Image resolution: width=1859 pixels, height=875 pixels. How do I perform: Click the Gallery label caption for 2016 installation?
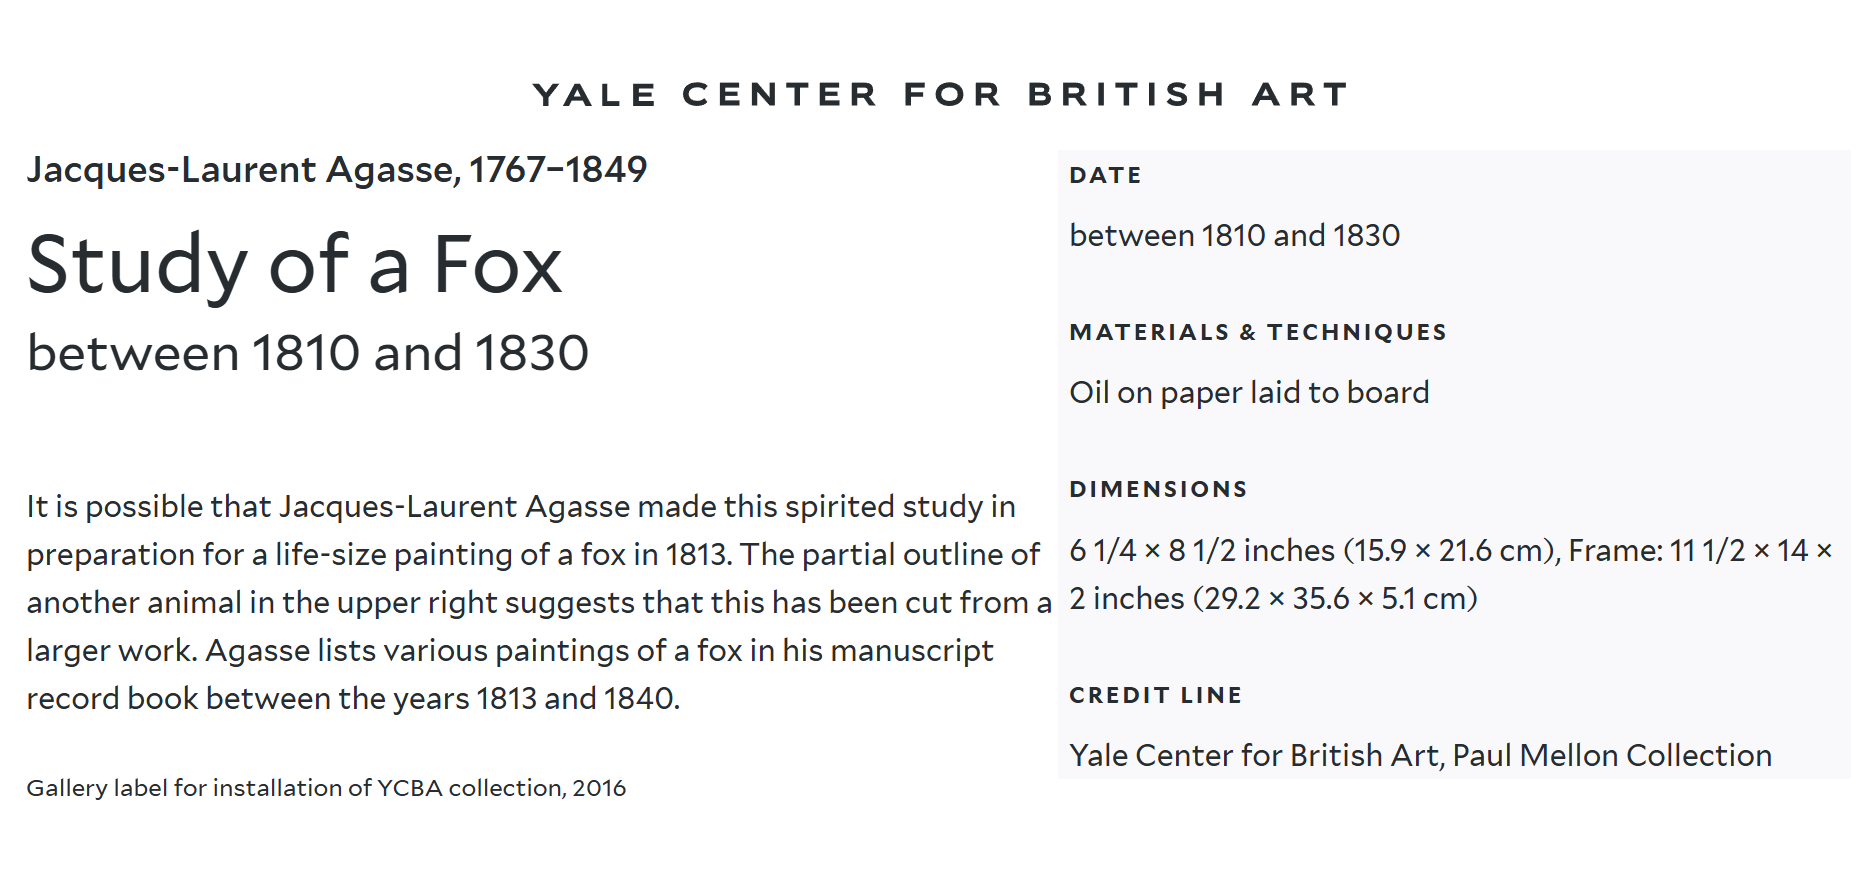pos(326,788)
